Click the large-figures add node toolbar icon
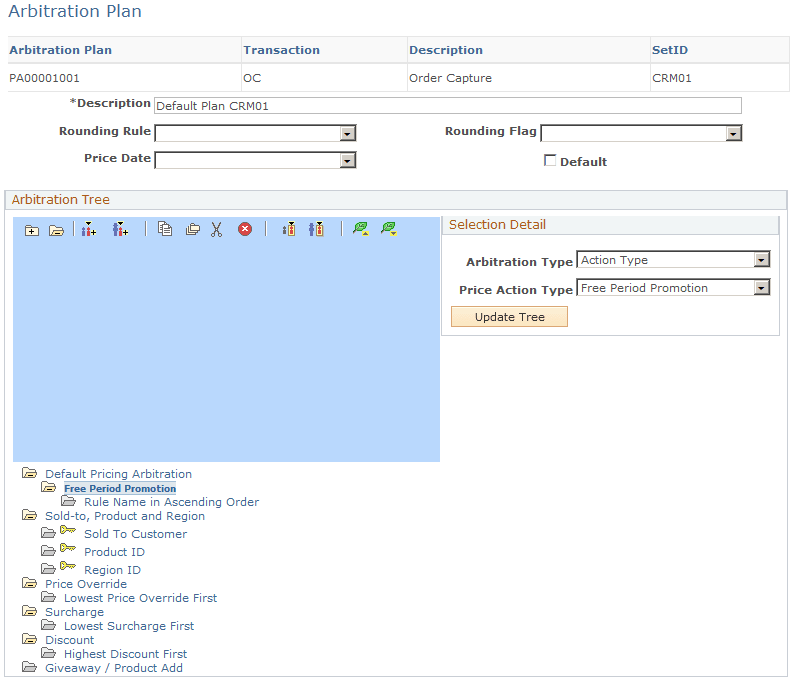Viewport: 793px width, 680px height. coord(120,230)
